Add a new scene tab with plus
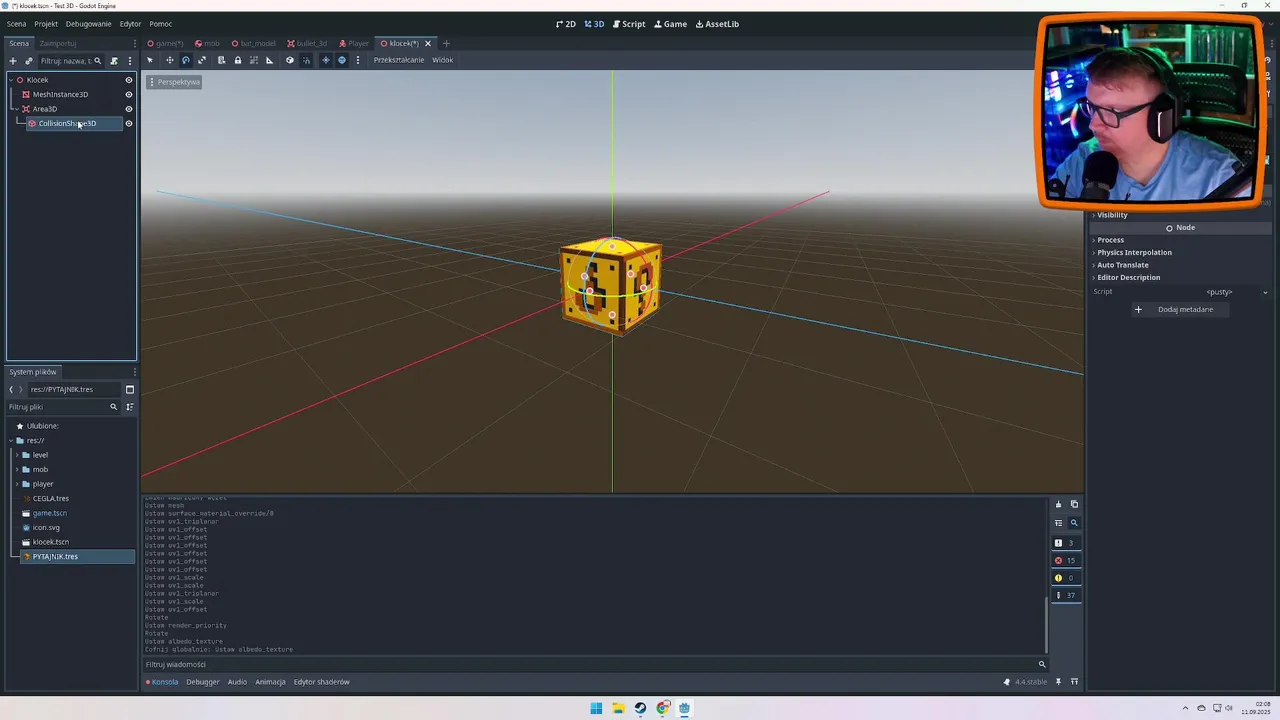The width and height of the screenshot is (1280, 720). pos(446,43)
